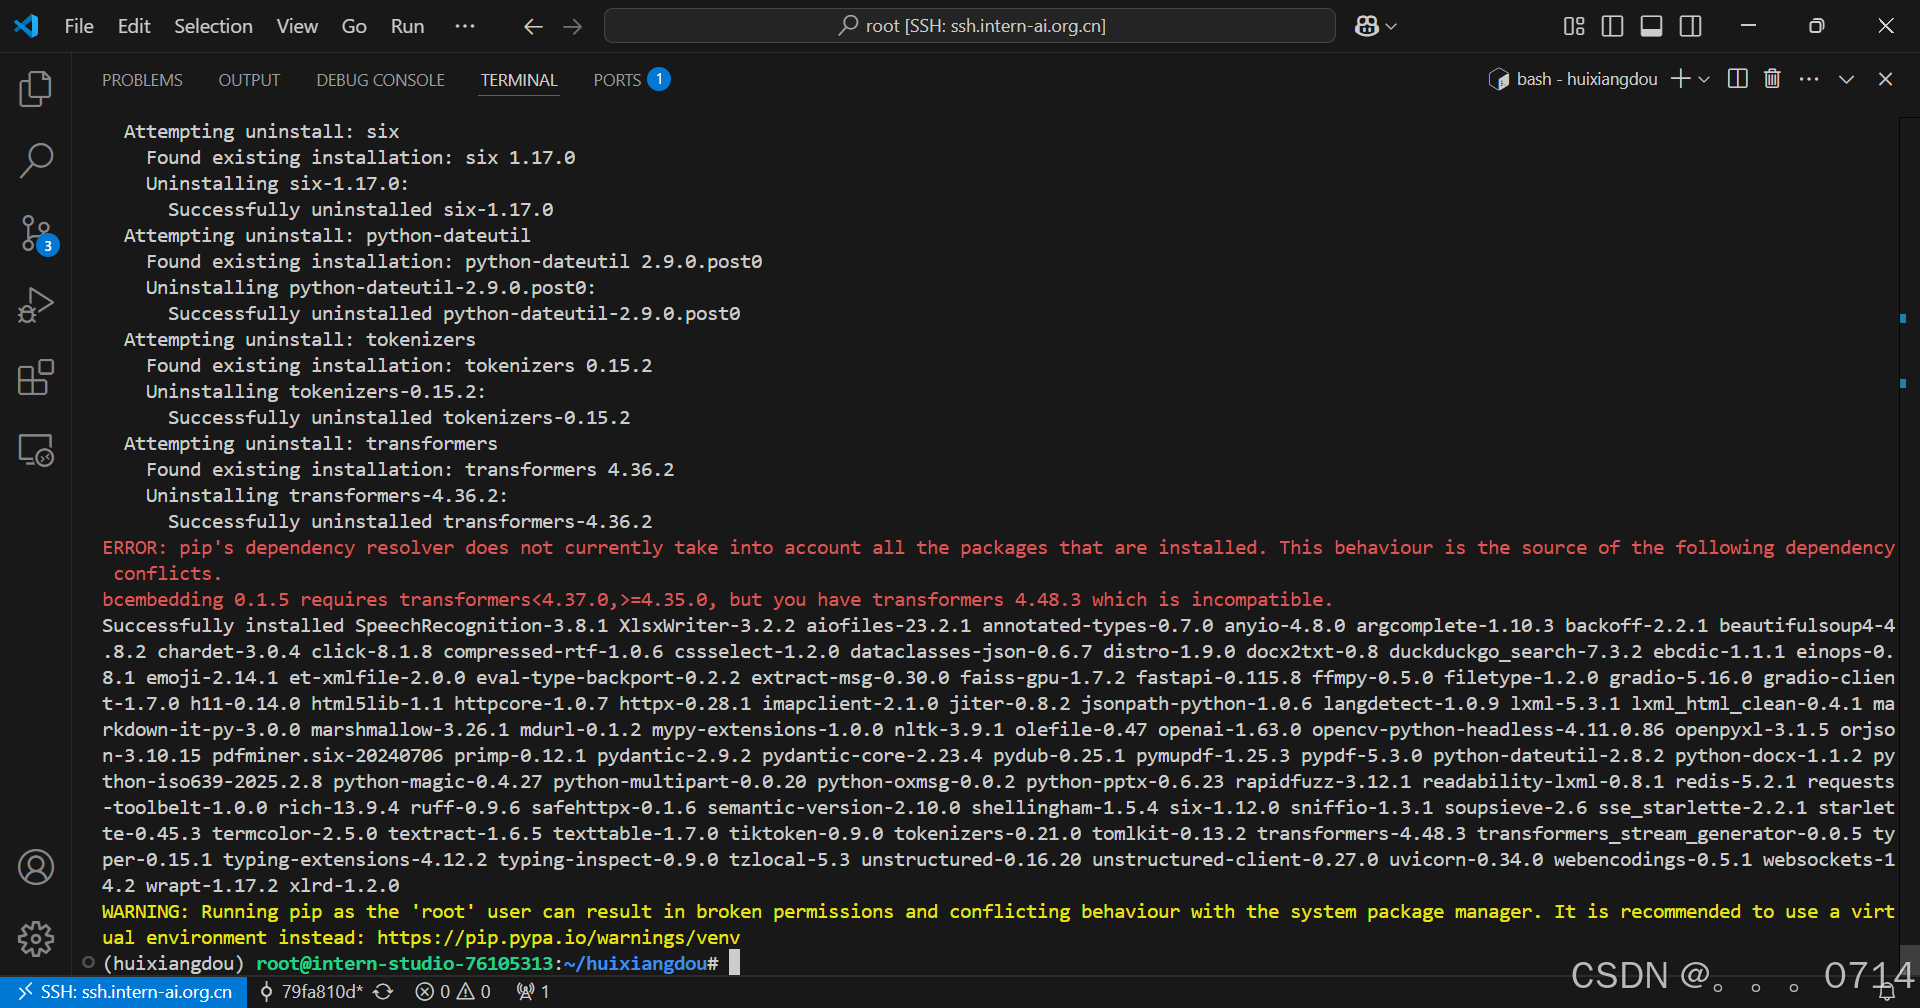Go back with the left arrow
Image resolution: width=1920 pixels, height=1008 pixels.
click(x=533, y=27)
